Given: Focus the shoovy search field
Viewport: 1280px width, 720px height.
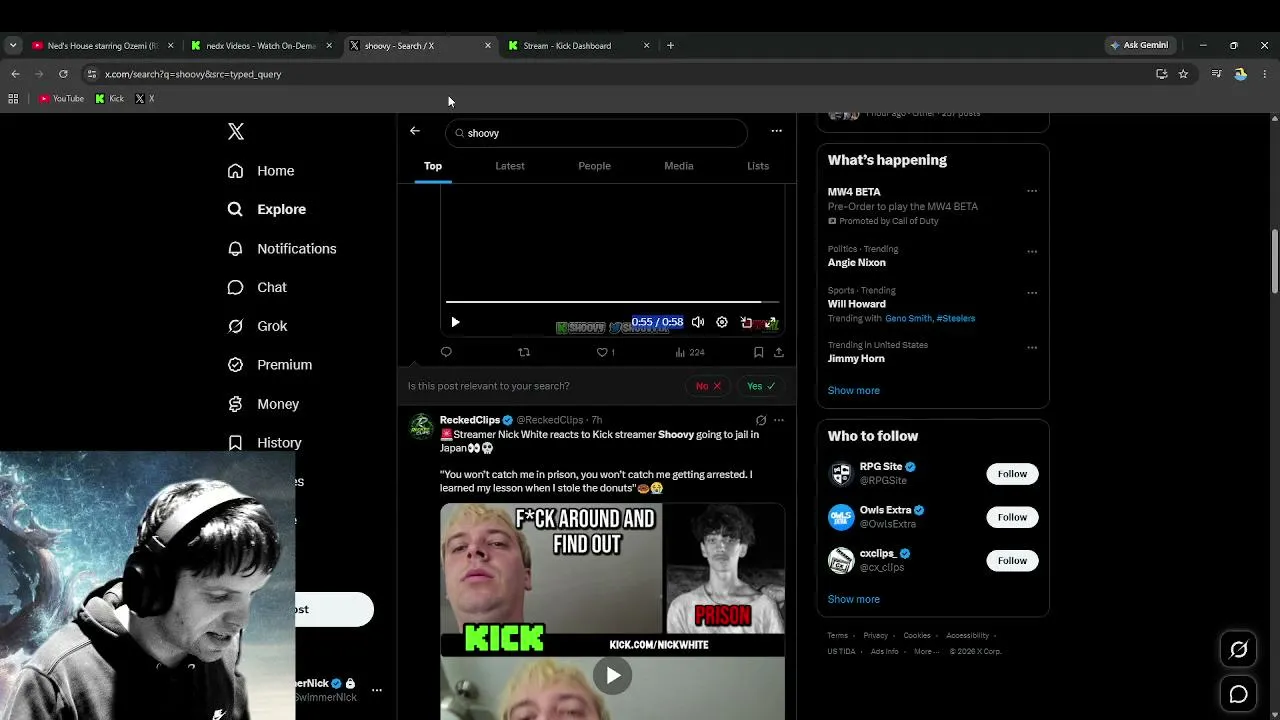Looking at the screenshot, I should pos(596,133).
